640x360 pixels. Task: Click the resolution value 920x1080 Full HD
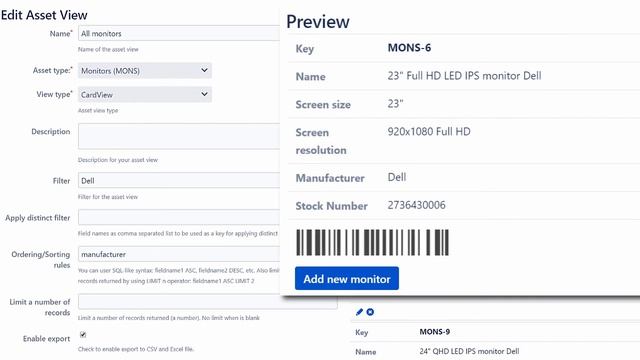429,131
